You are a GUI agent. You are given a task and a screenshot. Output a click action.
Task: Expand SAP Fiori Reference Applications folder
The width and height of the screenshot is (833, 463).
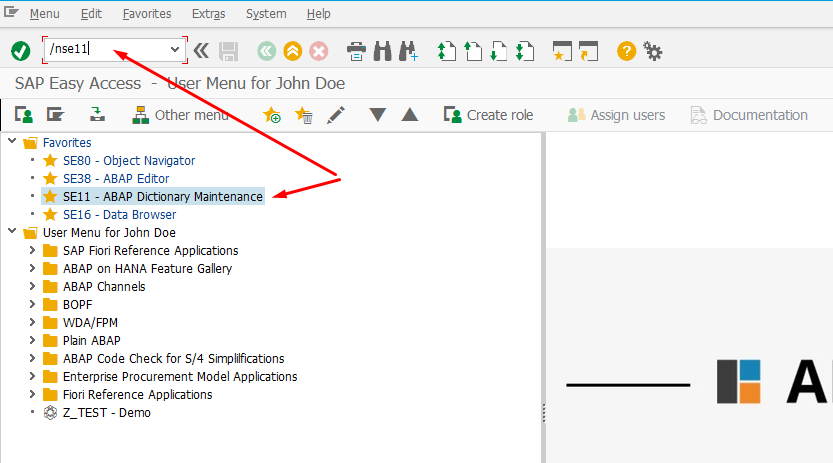pos(32,250)
